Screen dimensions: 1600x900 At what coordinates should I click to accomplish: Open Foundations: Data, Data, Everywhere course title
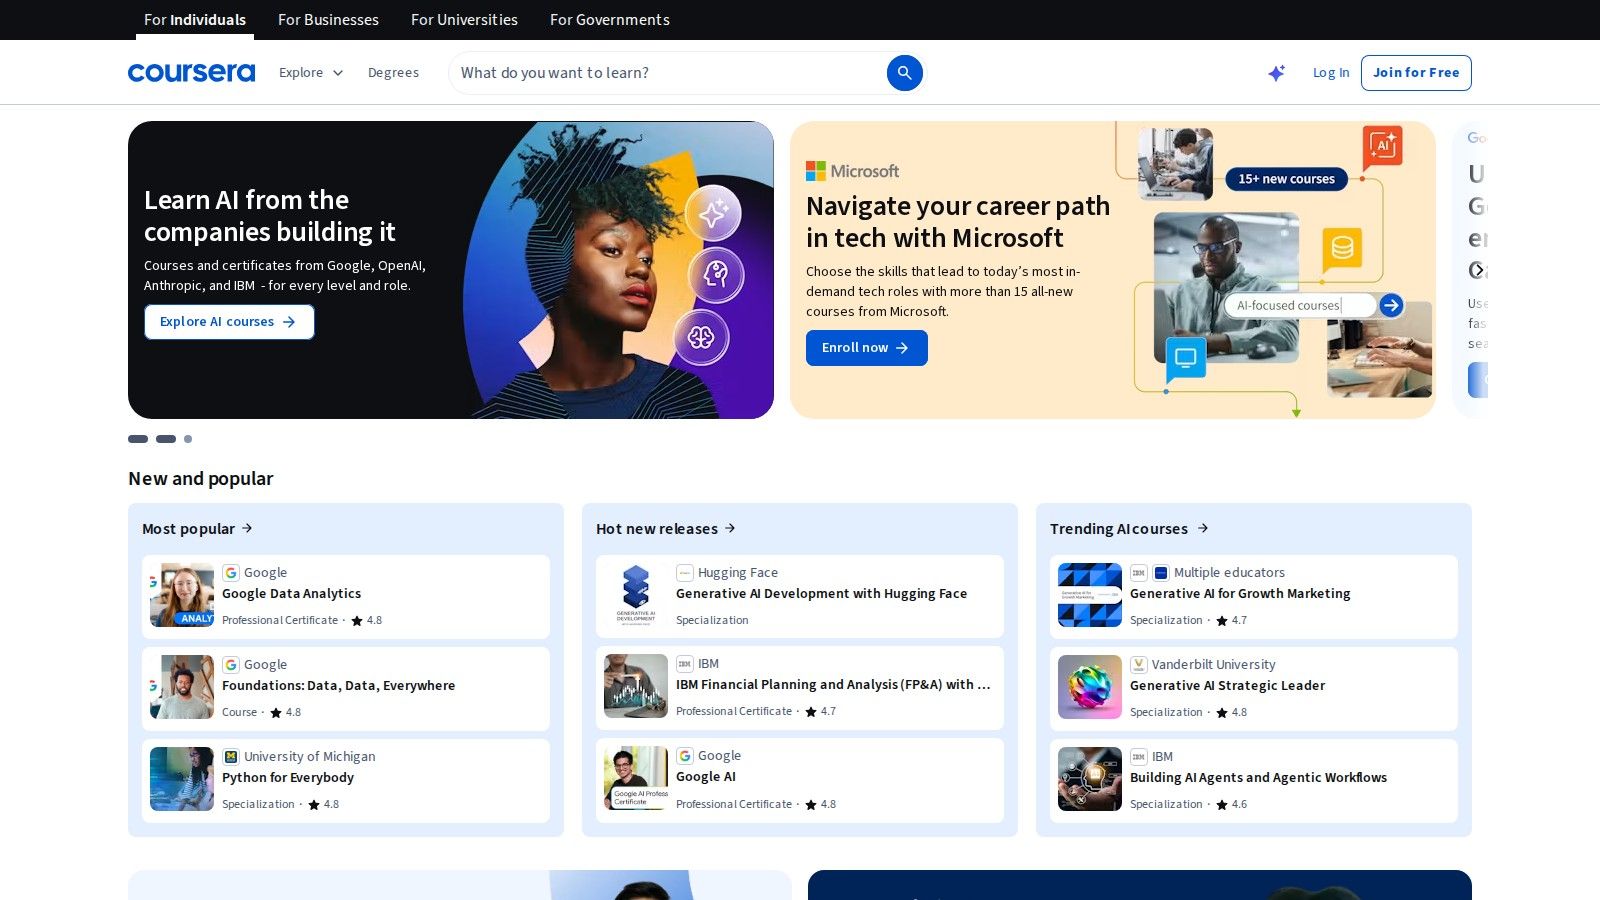pyautogui.click(x=338, y=686)
